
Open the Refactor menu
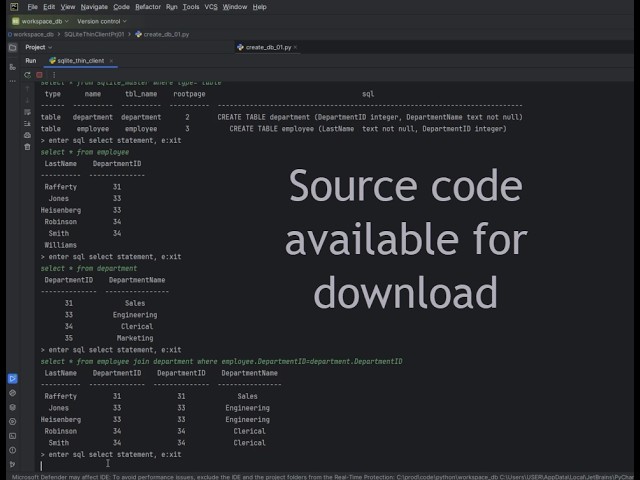pyautogui.click(x=148, y=7)
